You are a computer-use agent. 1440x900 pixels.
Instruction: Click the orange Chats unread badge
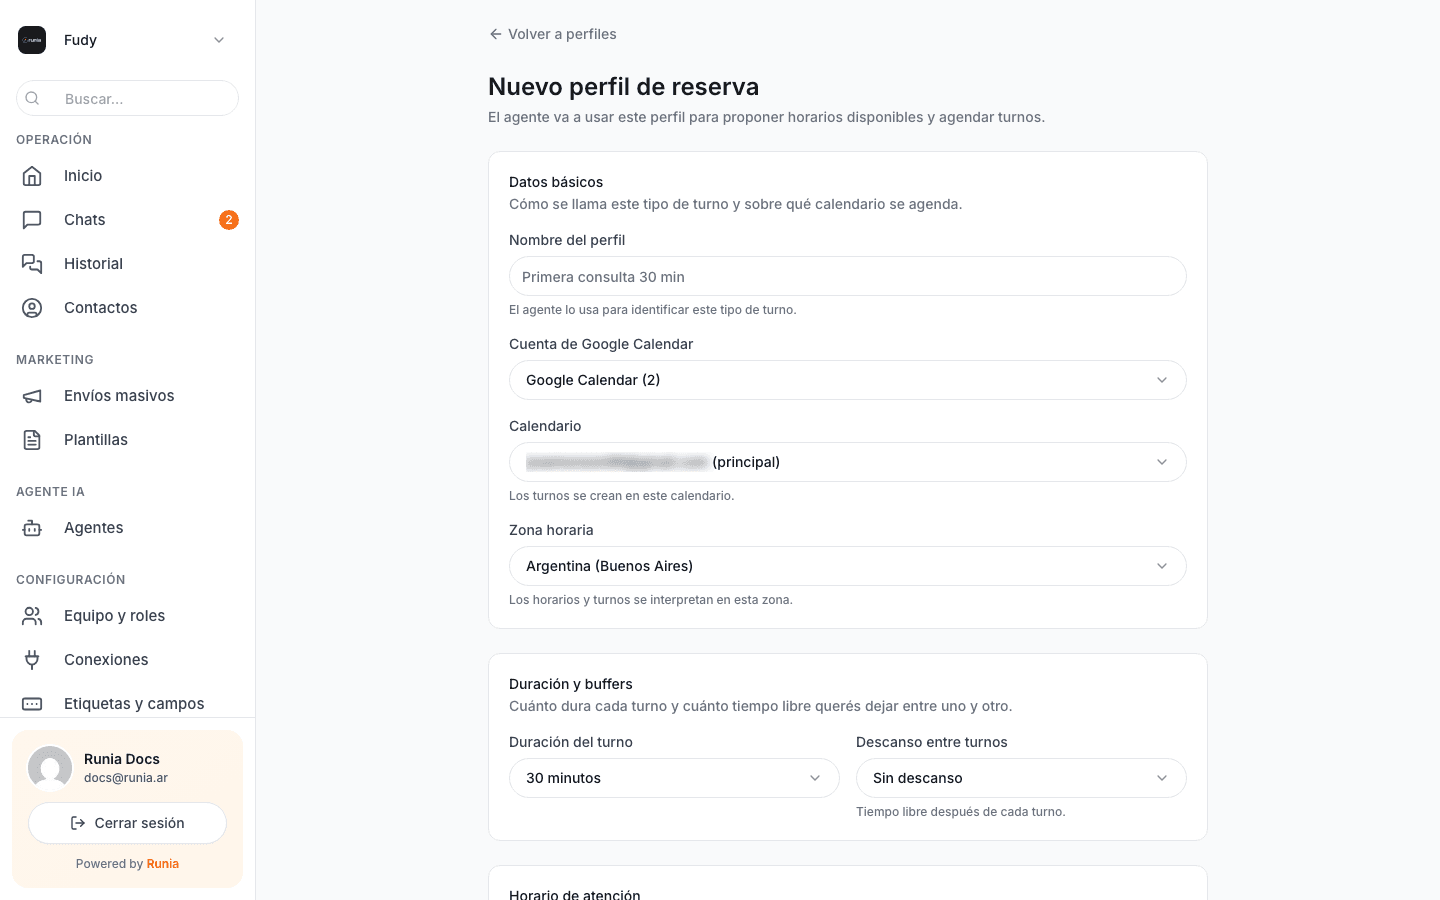[229, 220]
